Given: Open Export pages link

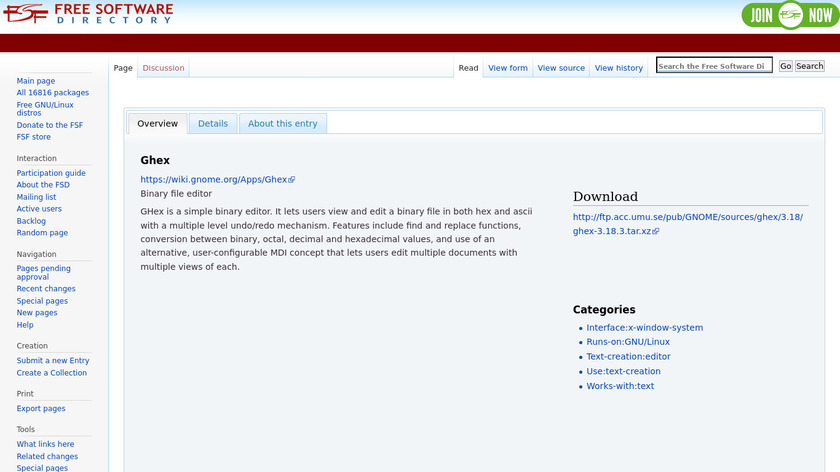Looking at the screenshot, I should [x=41, y=408].
